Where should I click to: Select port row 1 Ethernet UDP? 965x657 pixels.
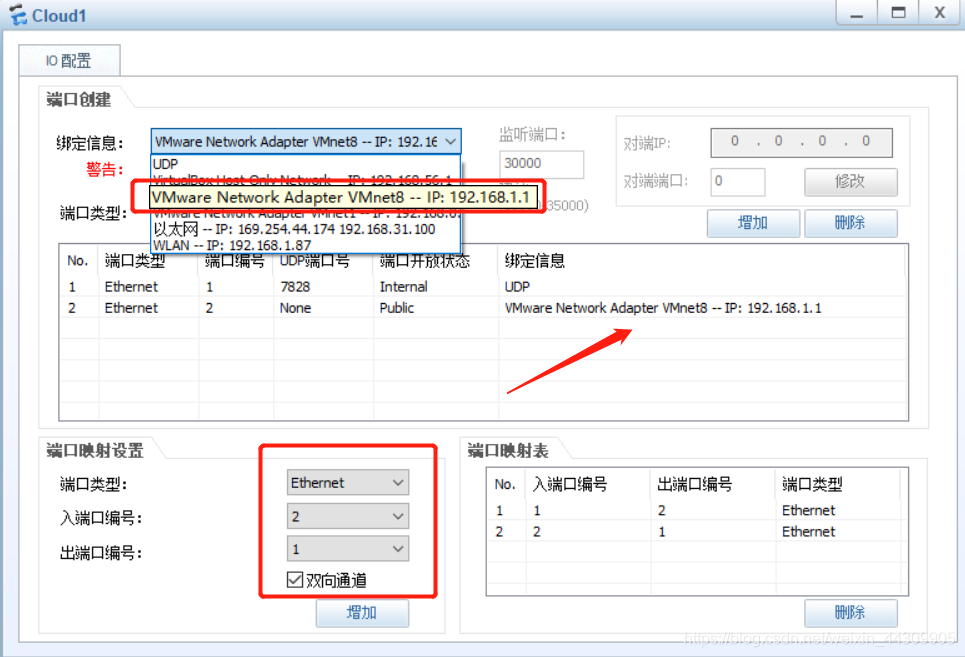point(483,287)
